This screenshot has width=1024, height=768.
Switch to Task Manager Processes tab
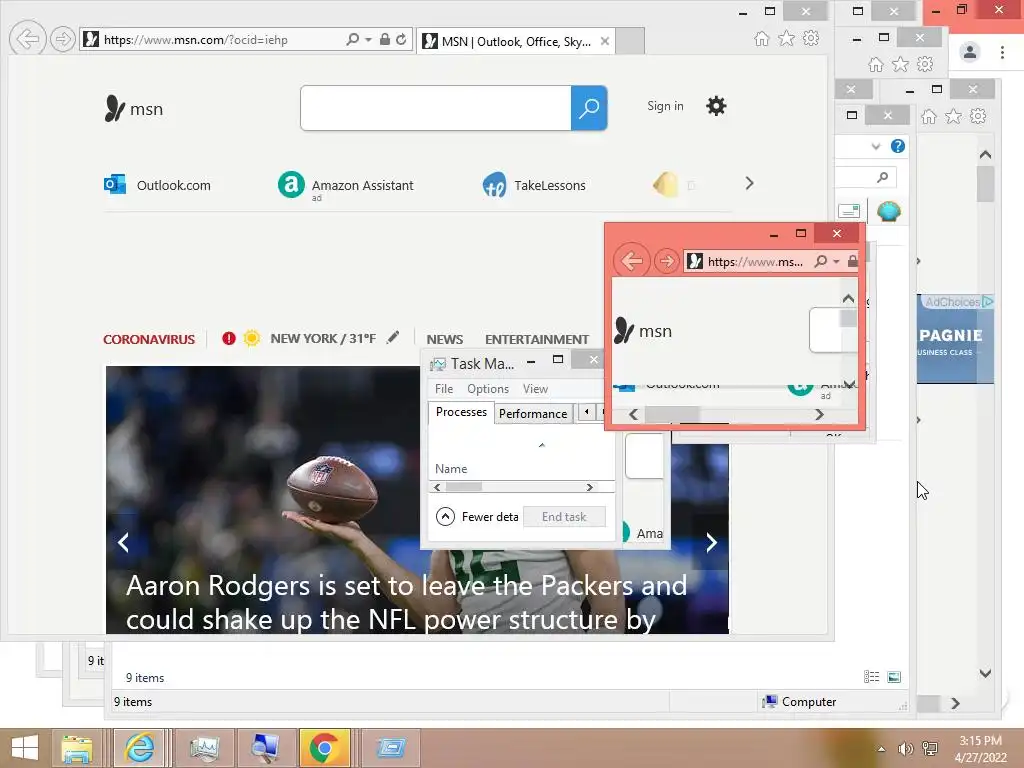click(x=461, y=412)
